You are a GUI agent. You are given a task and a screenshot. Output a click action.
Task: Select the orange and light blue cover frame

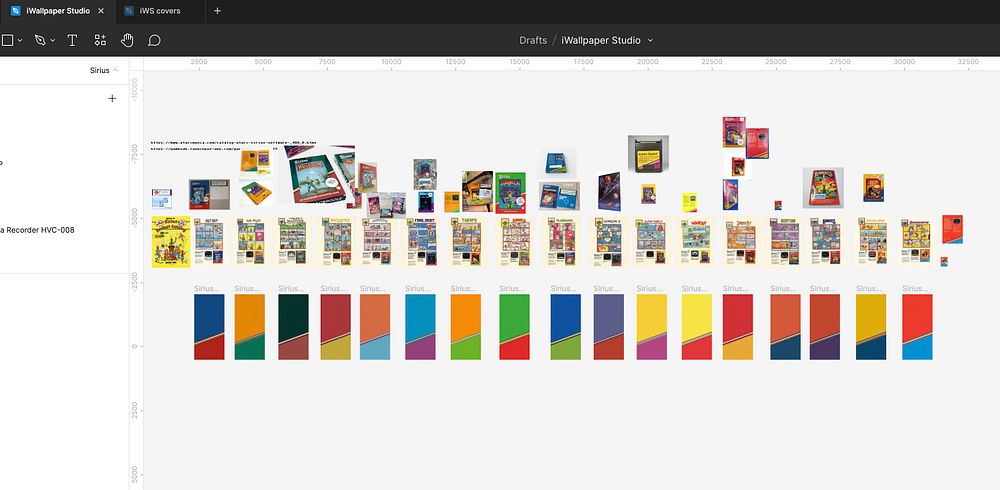point(375,327)
